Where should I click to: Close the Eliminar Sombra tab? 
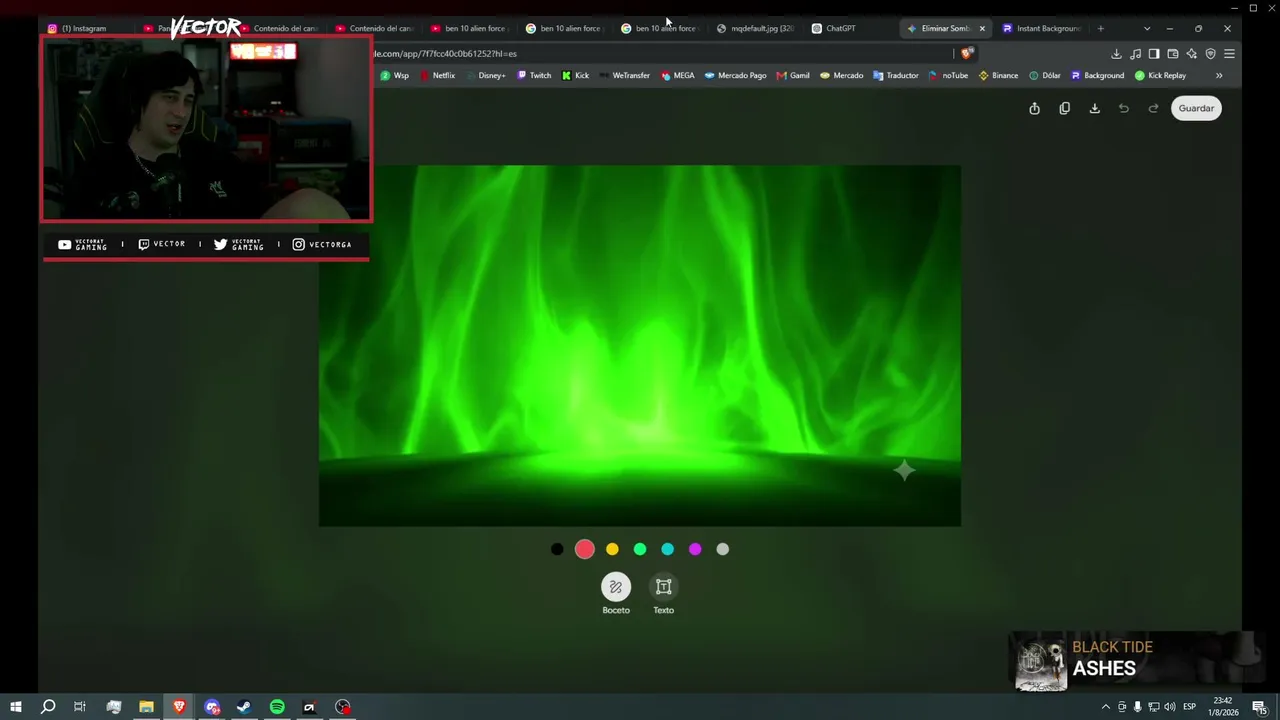[982, 28]
